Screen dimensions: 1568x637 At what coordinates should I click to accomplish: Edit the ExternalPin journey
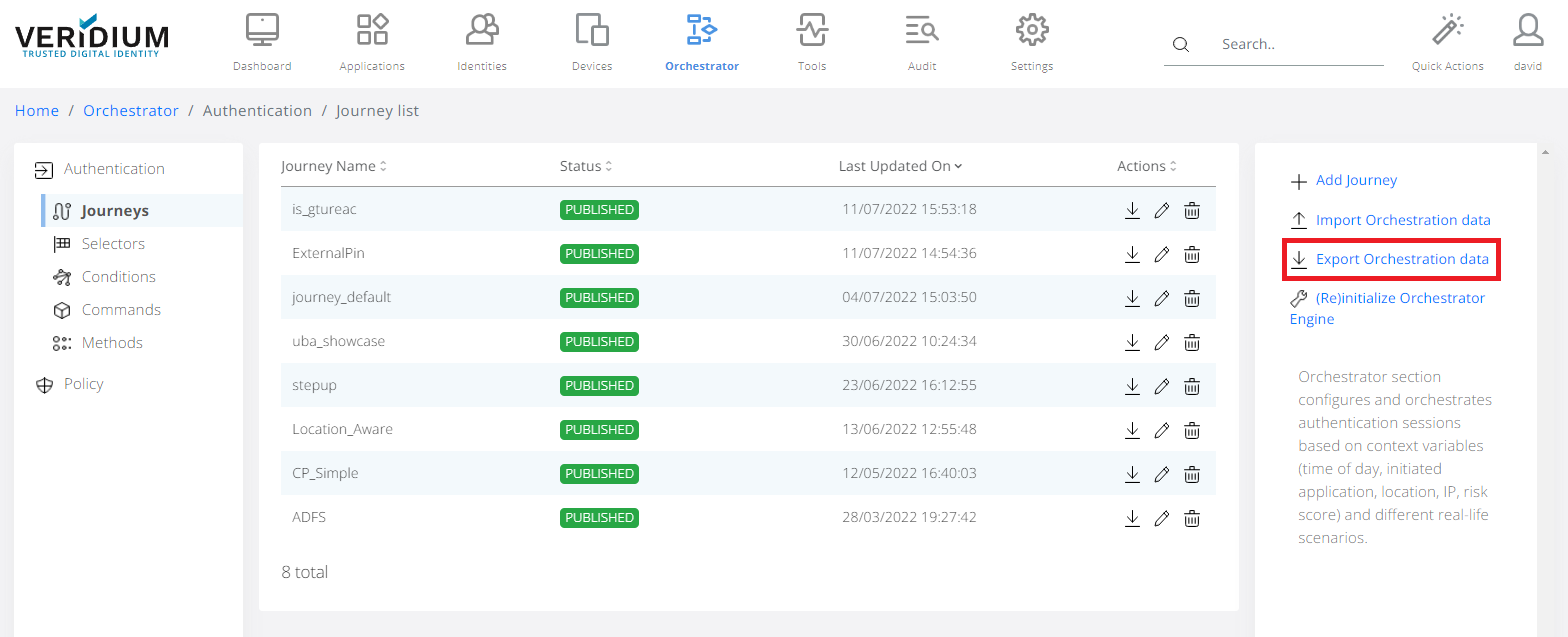1161,254
